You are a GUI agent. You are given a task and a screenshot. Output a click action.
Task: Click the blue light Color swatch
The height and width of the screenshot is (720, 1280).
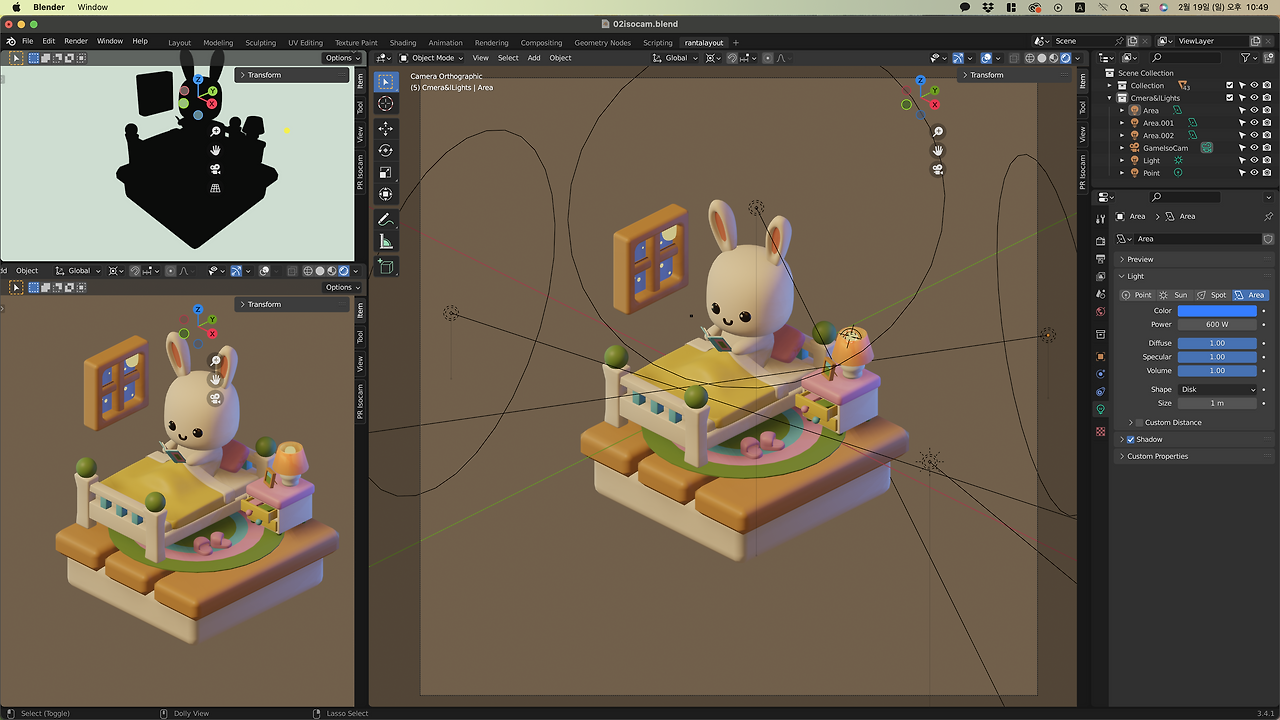point(1217,311)
